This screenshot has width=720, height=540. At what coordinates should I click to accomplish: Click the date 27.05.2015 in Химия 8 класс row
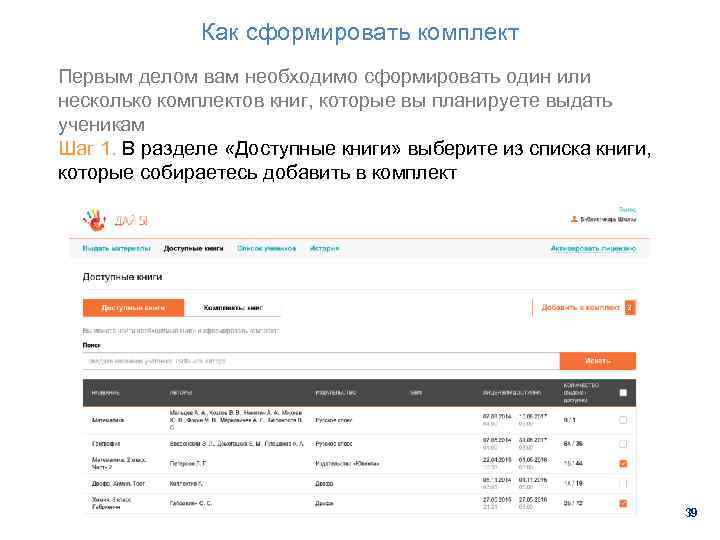496,500
